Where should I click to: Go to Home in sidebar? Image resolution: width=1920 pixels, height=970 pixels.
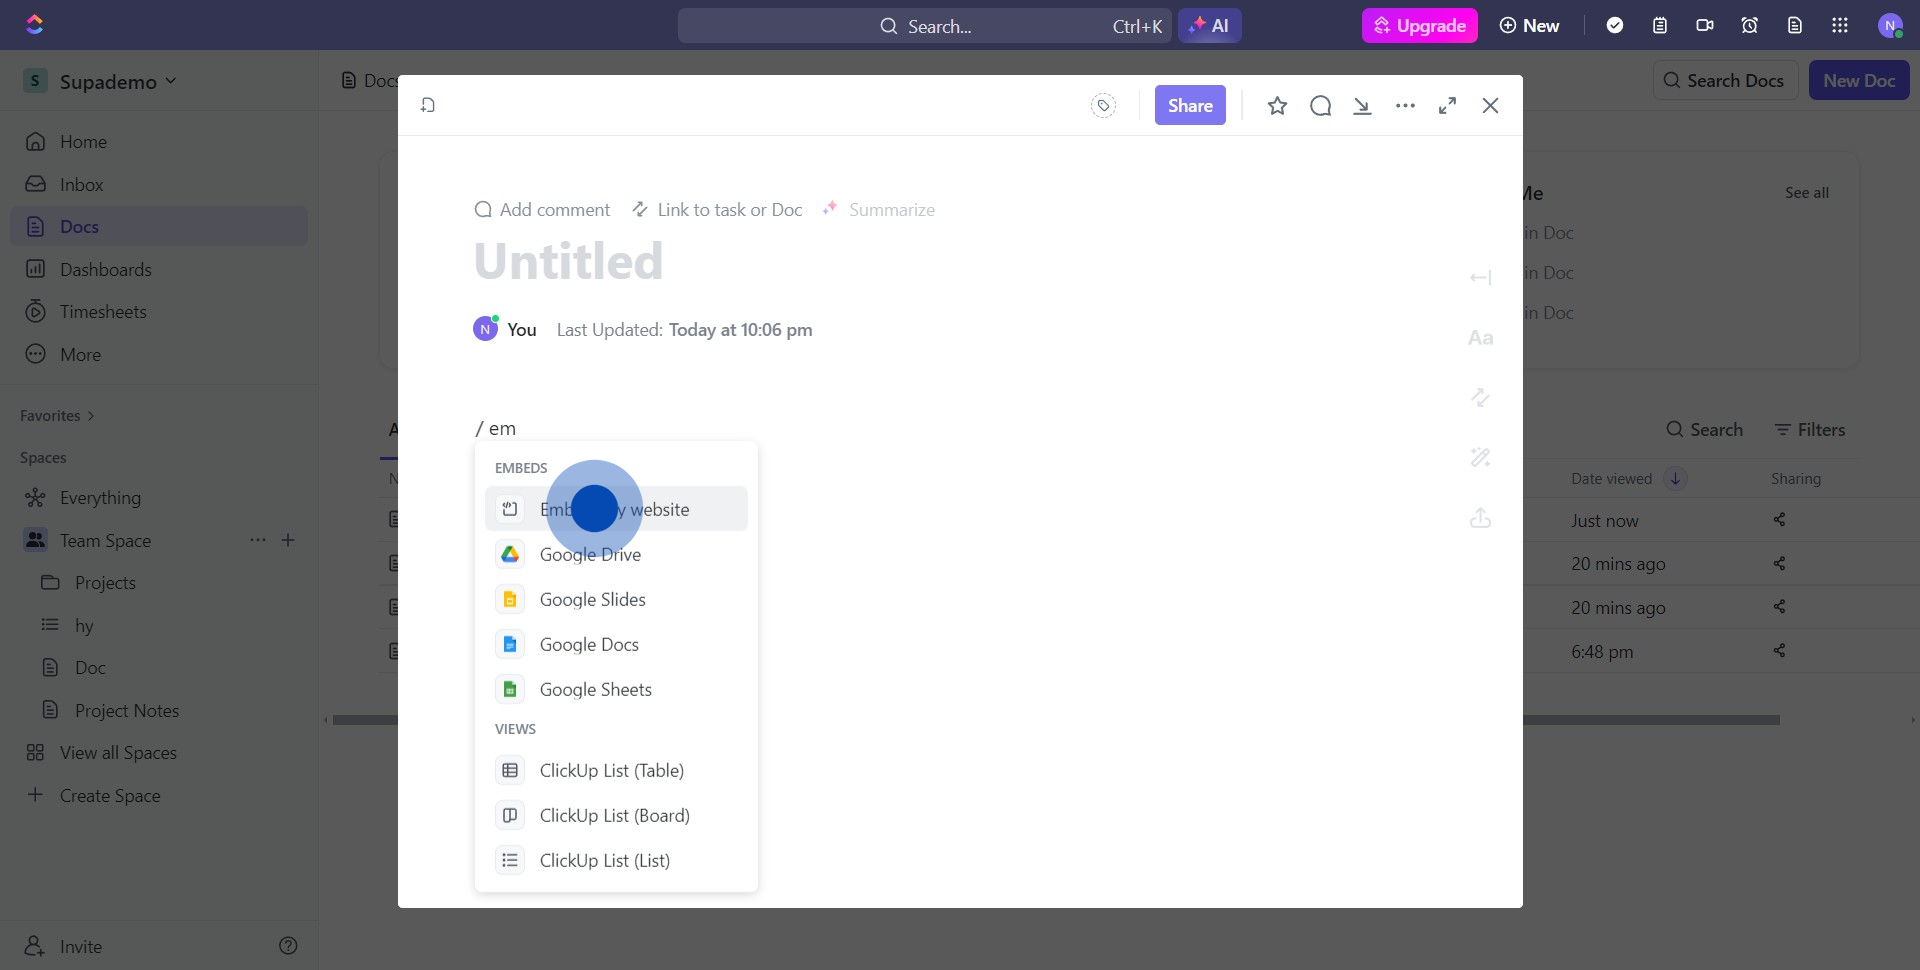point(159,142)
